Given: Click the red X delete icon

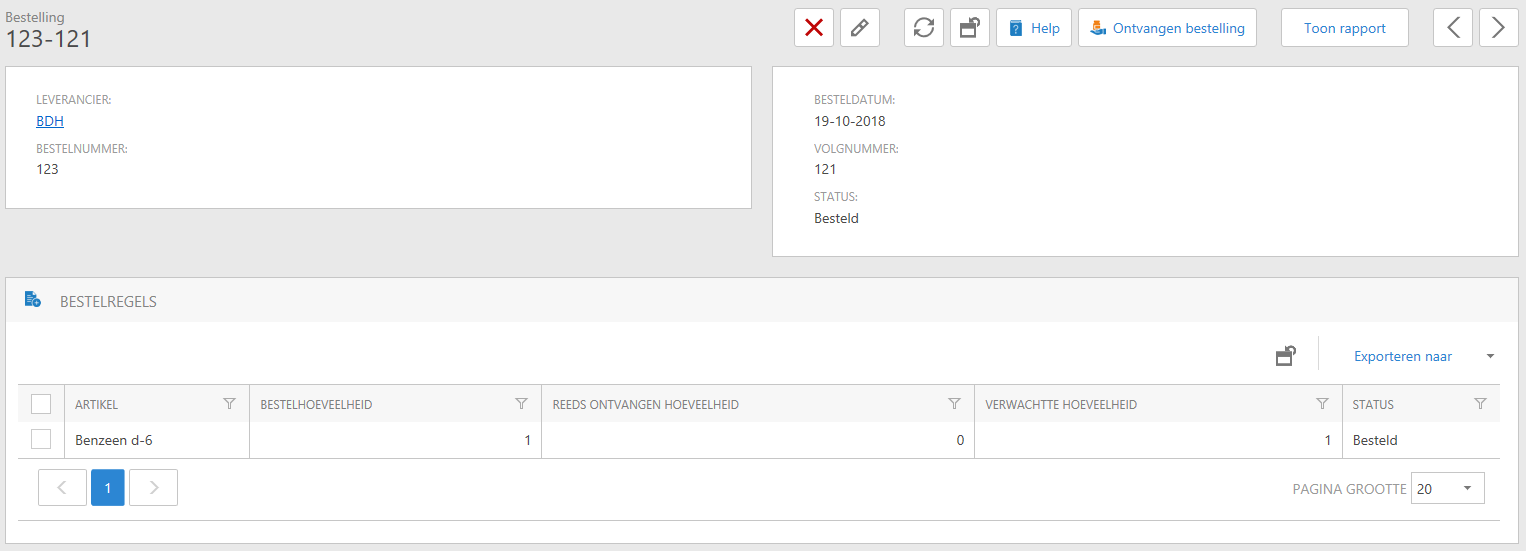Looking at the screenshot, I should pyautogui.click(x=813, y=28).
